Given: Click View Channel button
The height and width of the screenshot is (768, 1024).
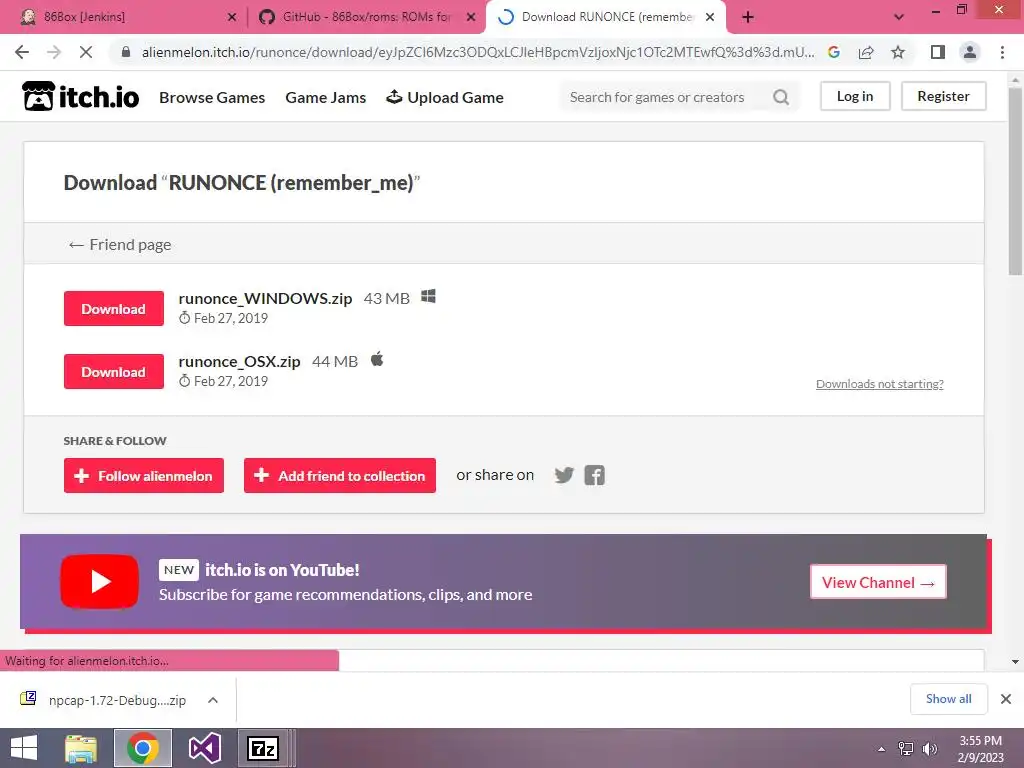Looking at the screenshot, I should (878, 582).
